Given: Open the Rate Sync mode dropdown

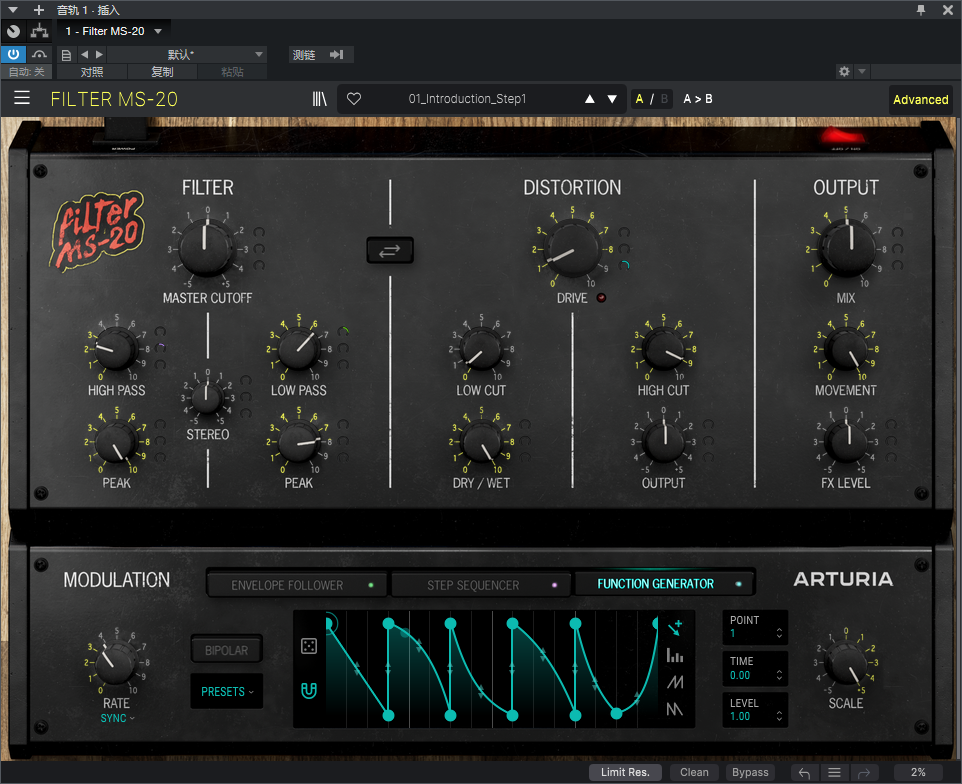Looking at the screenshot, I should pyautogui.click(x=117, y=718).
